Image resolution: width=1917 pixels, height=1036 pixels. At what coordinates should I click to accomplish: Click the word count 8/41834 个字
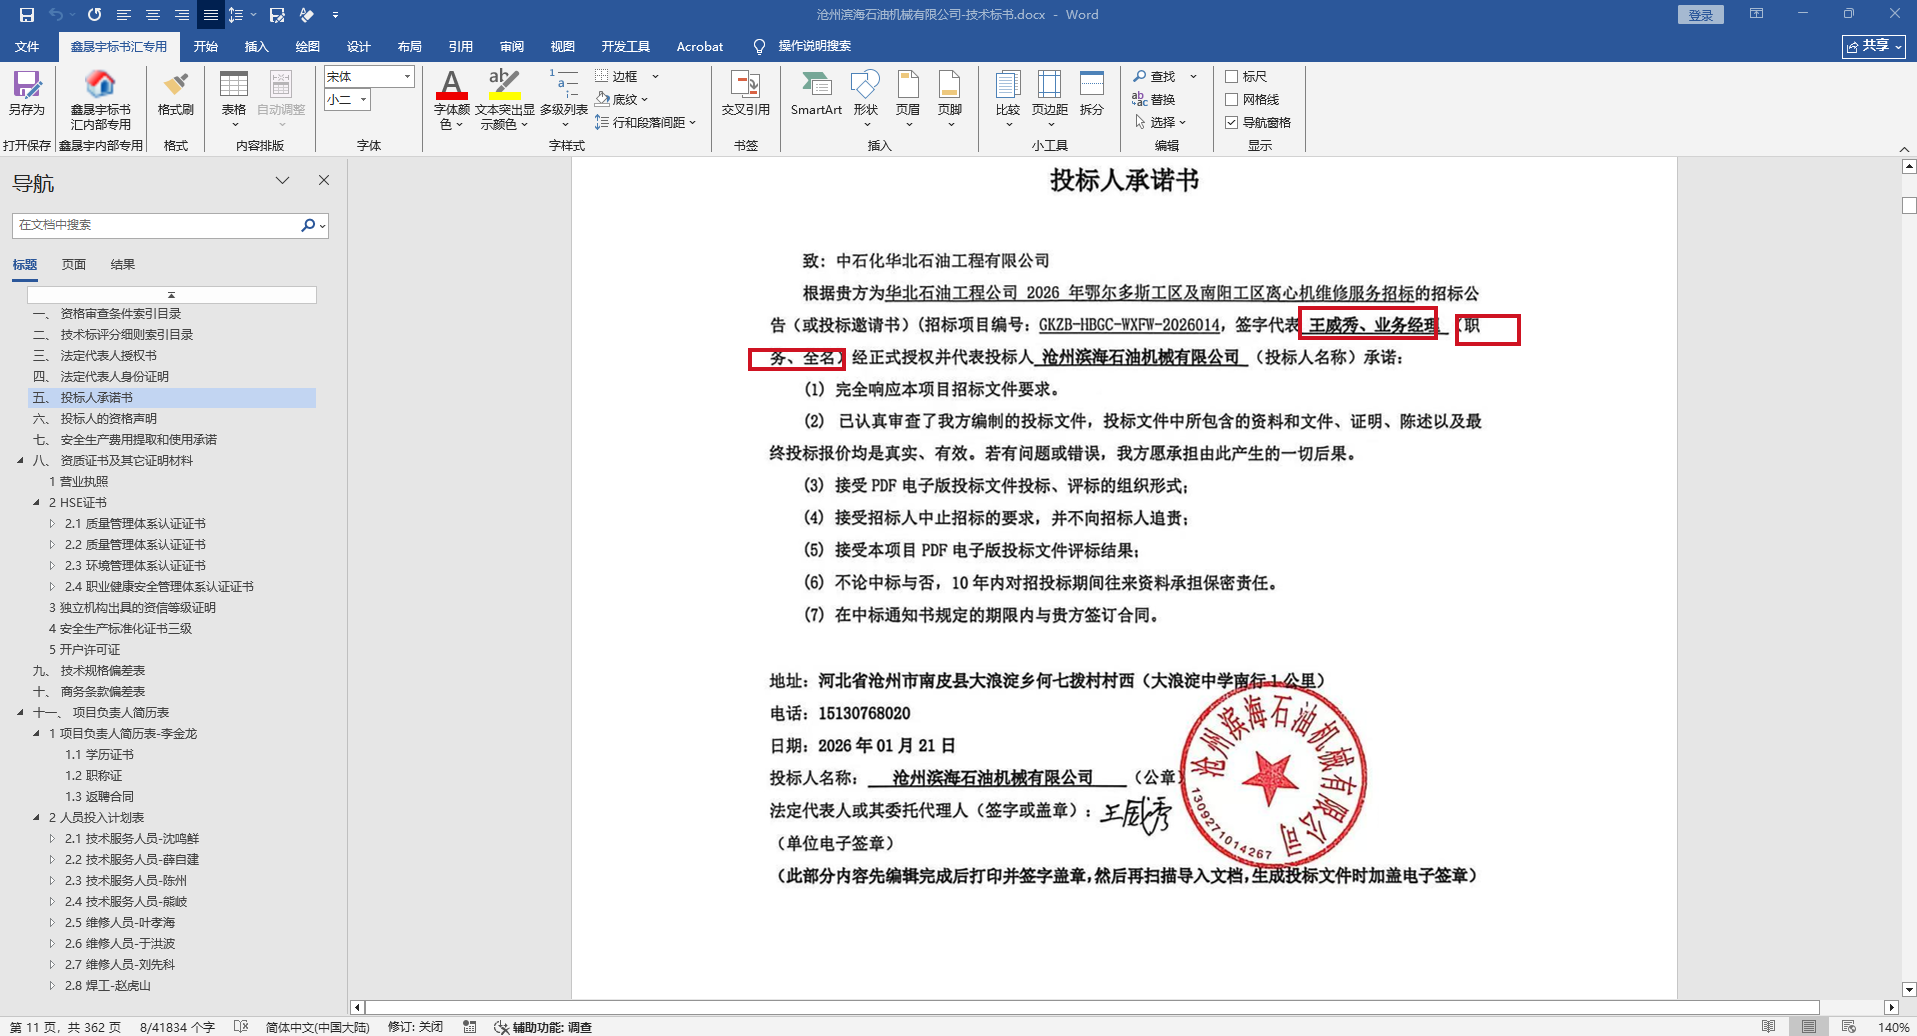177,1027
